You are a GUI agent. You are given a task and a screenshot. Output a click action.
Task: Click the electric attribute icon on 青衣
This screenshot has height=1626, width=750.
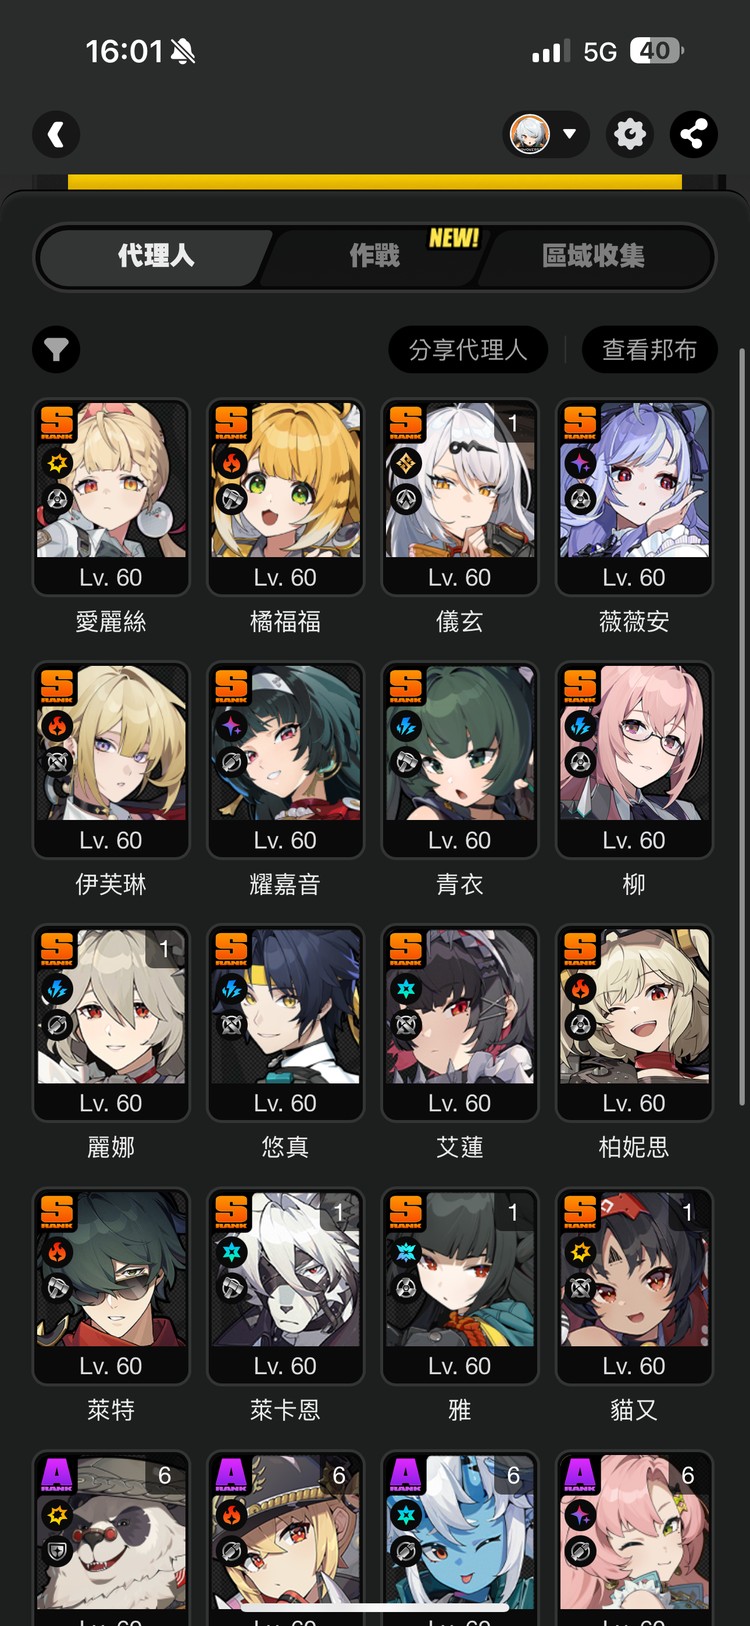[x=406, y=726]
